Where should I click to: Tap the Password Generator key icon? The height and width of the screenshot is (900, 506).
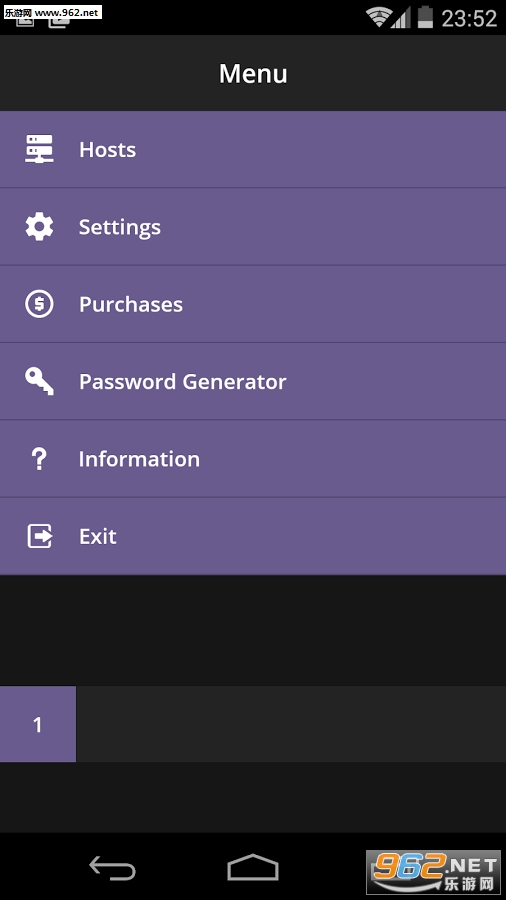(x=39, y=381)
